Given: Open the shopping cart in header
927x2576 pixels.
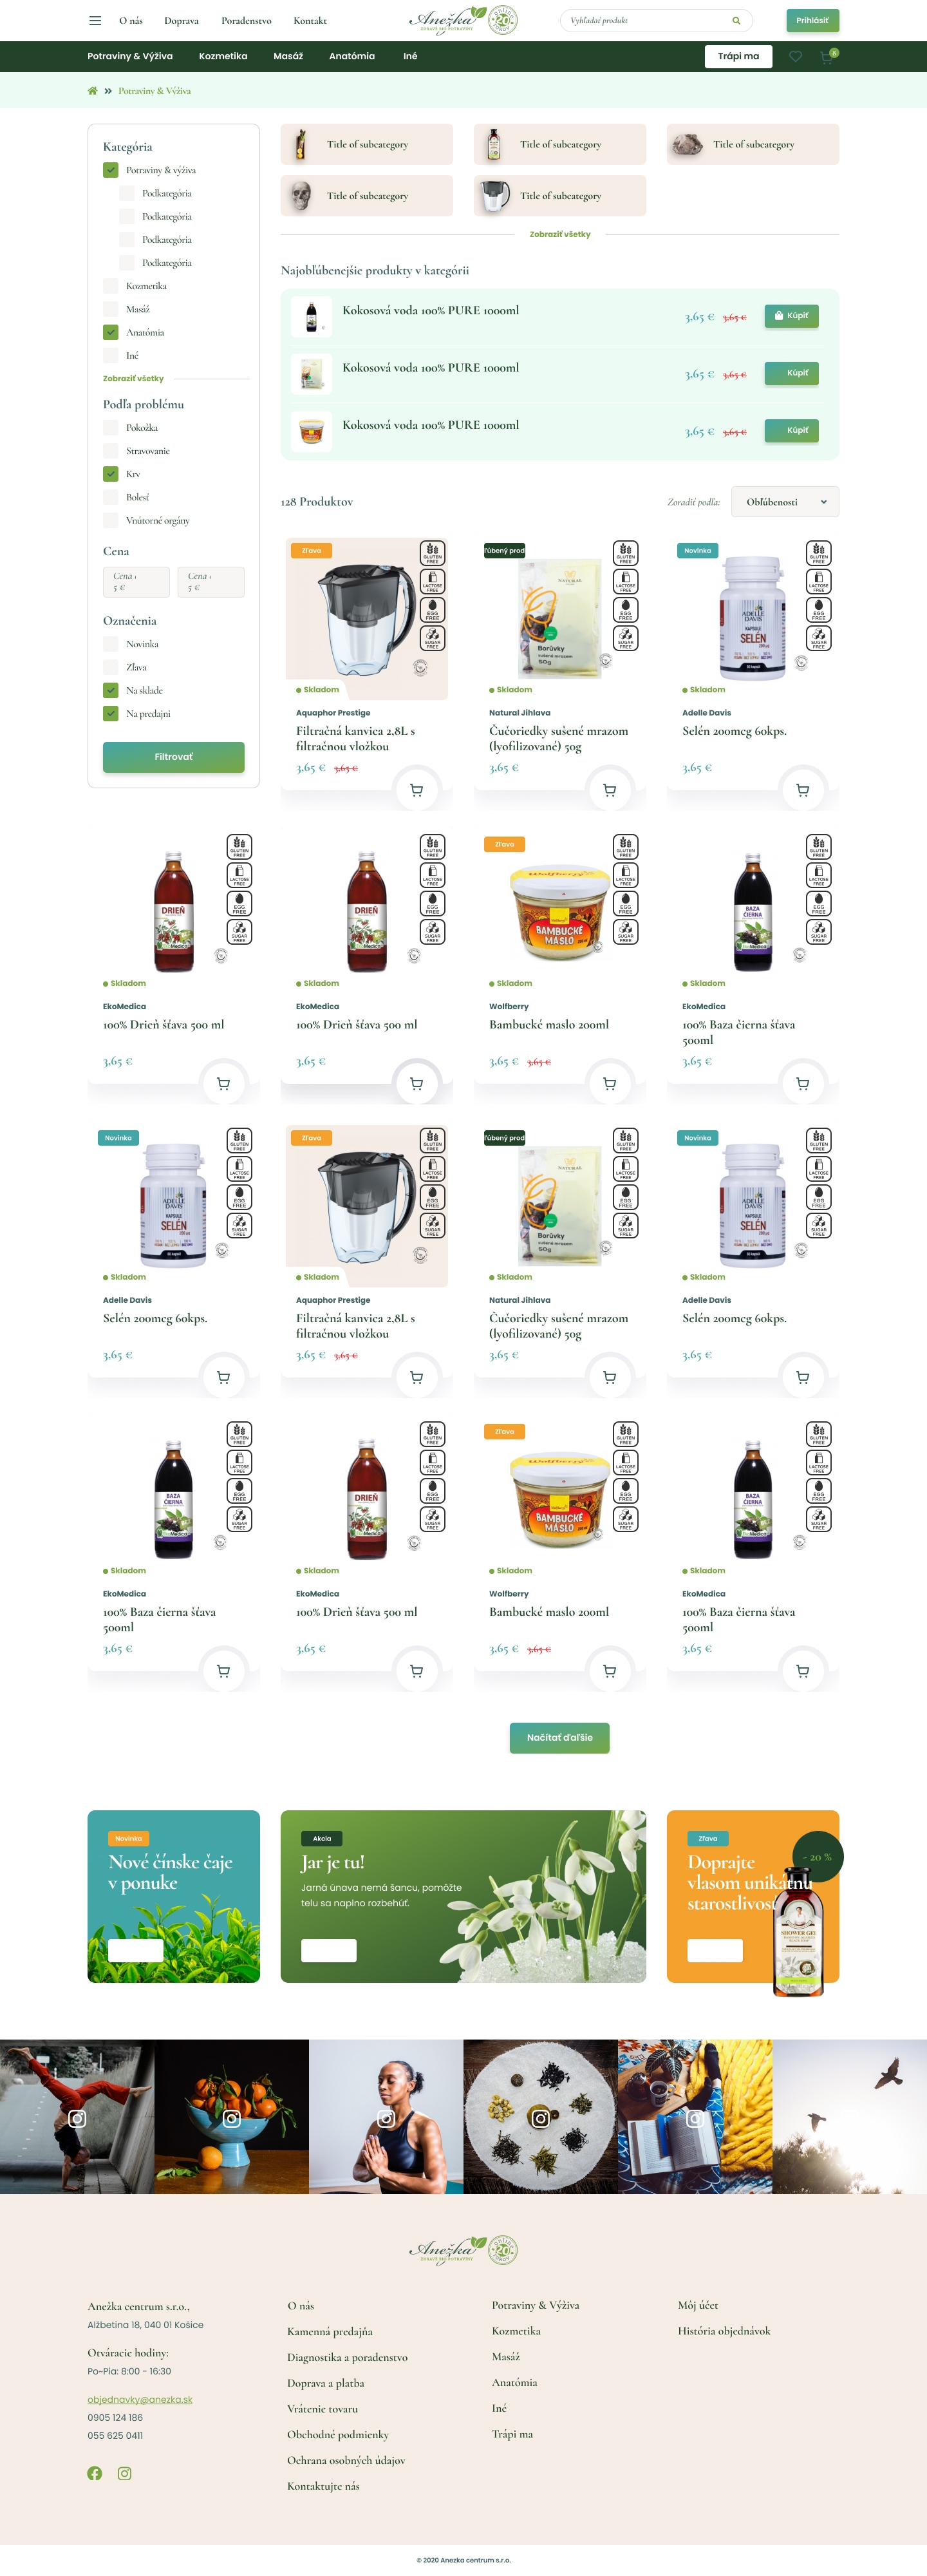Looking at the screenshot, I should tap(826, 56).
